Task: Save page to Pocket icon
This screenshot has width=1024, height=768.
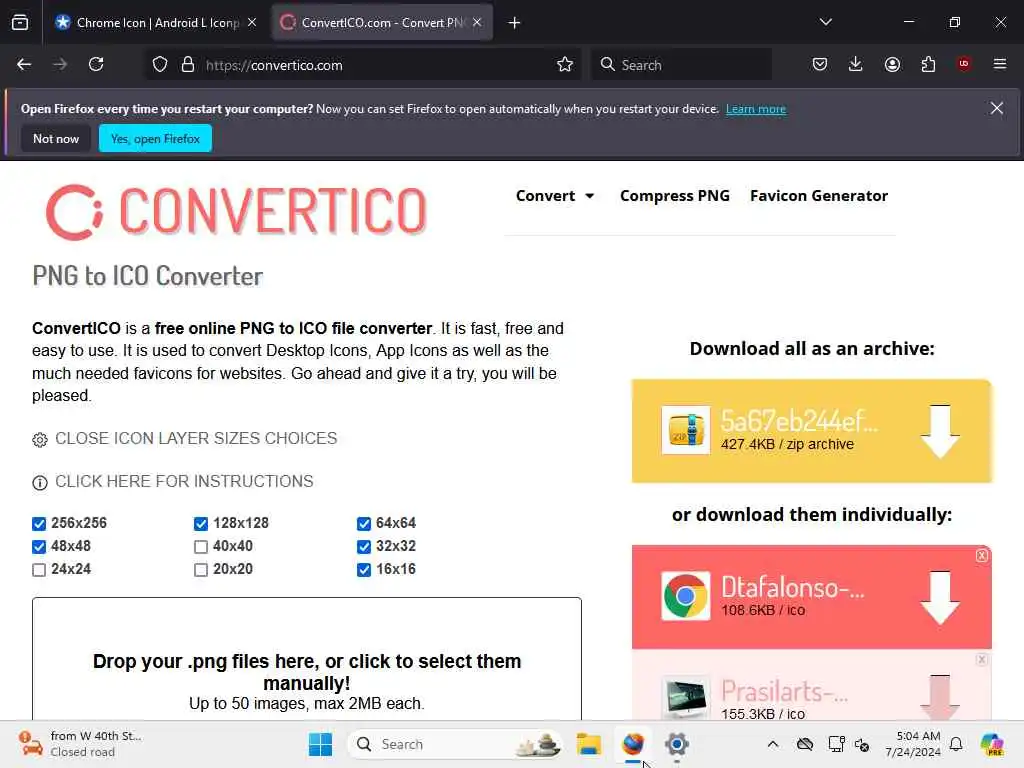Action: [x=820, y=65]
